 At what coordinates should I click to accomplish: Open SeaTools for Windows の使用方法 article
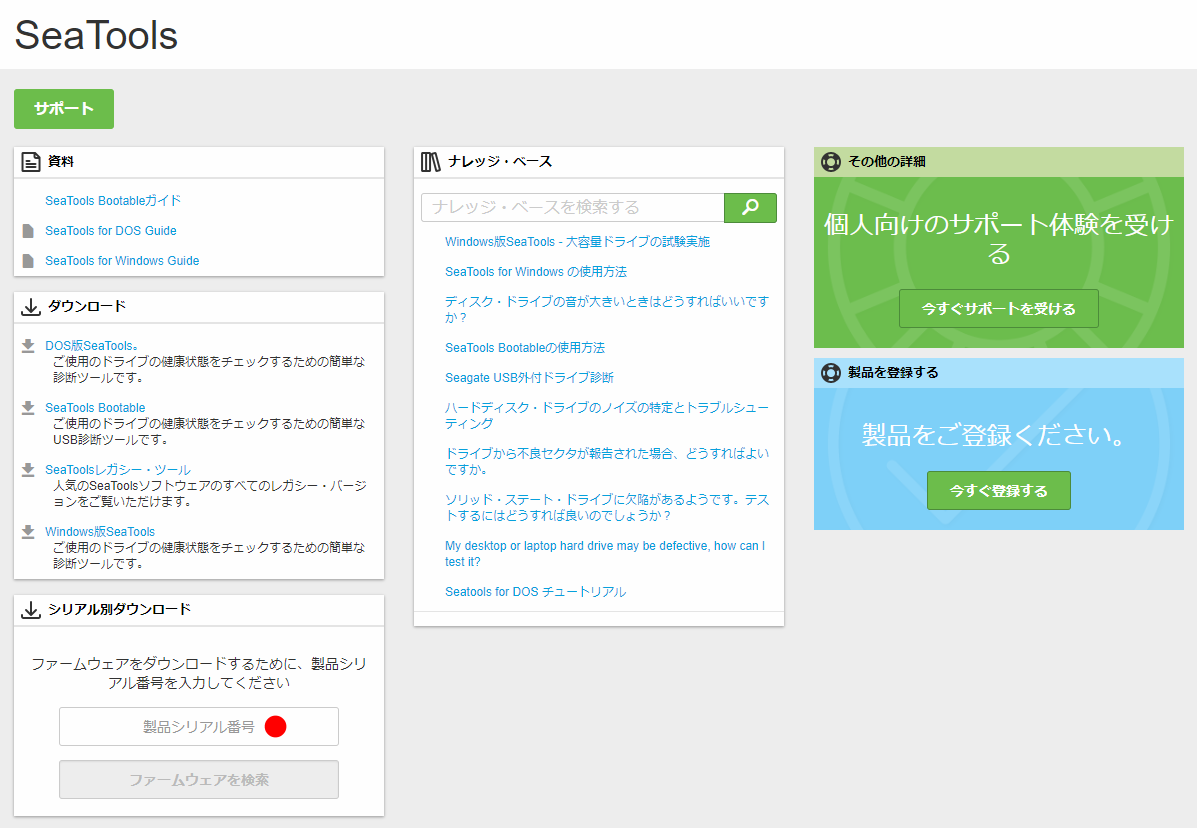click(x=536, y=272)
